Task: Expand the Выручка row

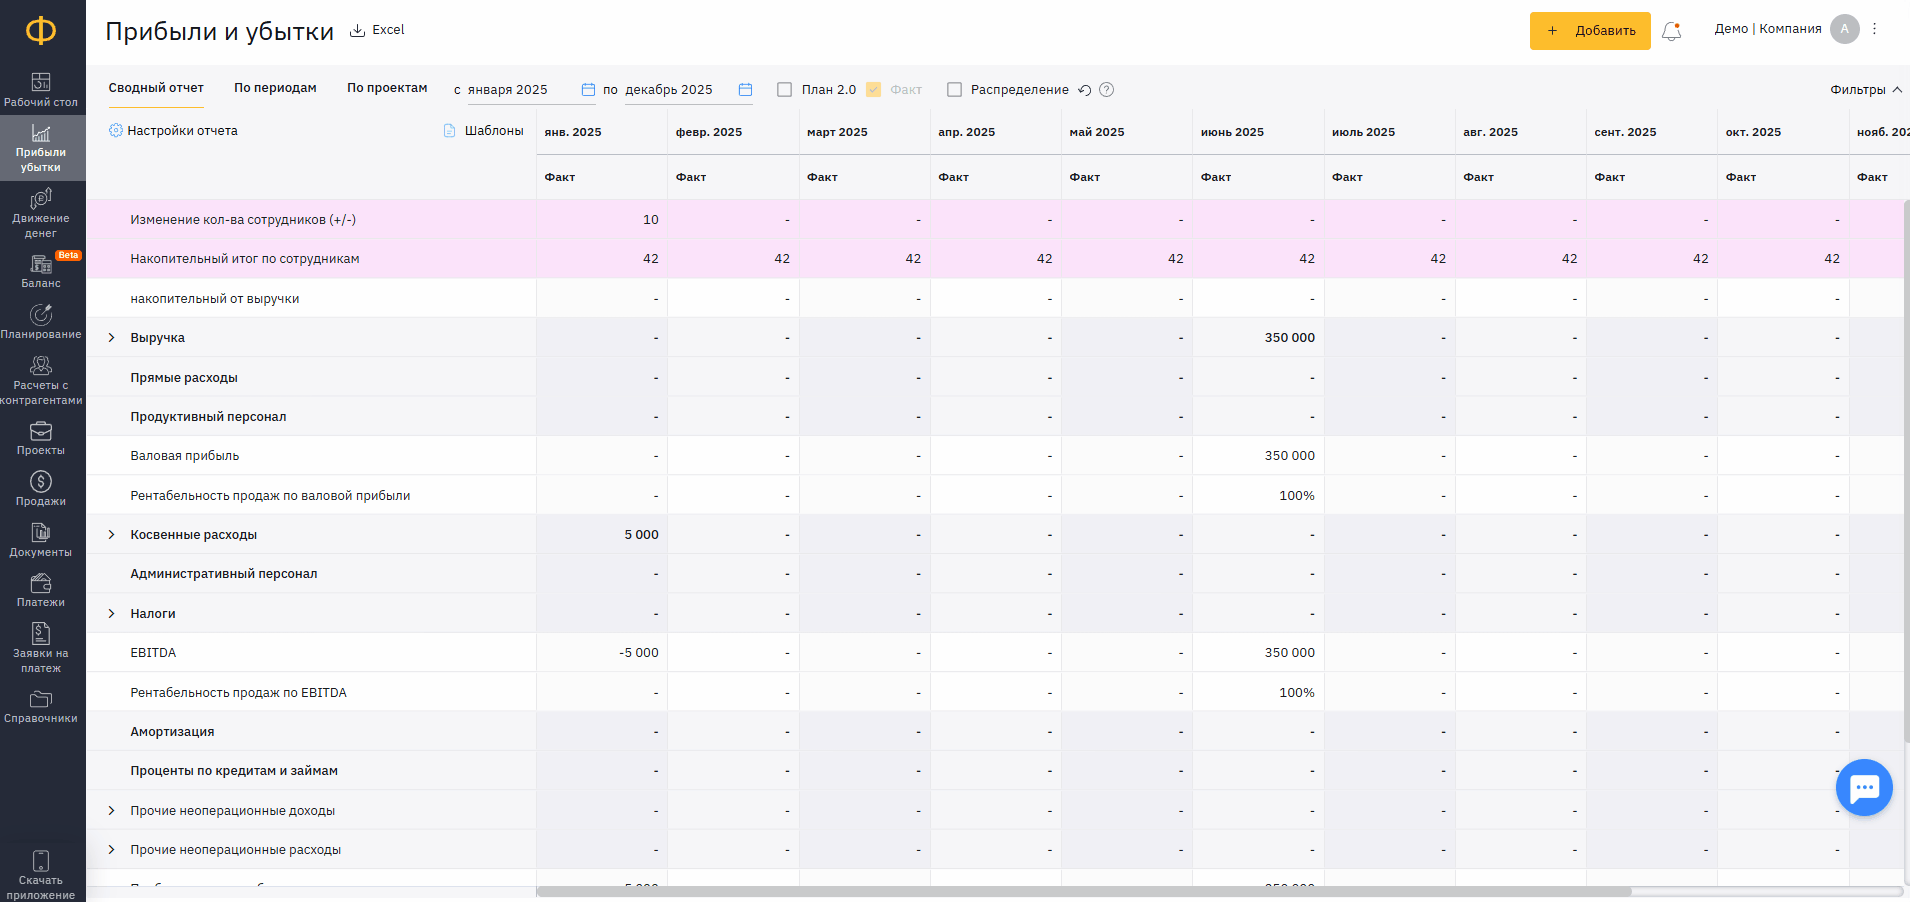Action: [x=111, y=338]
